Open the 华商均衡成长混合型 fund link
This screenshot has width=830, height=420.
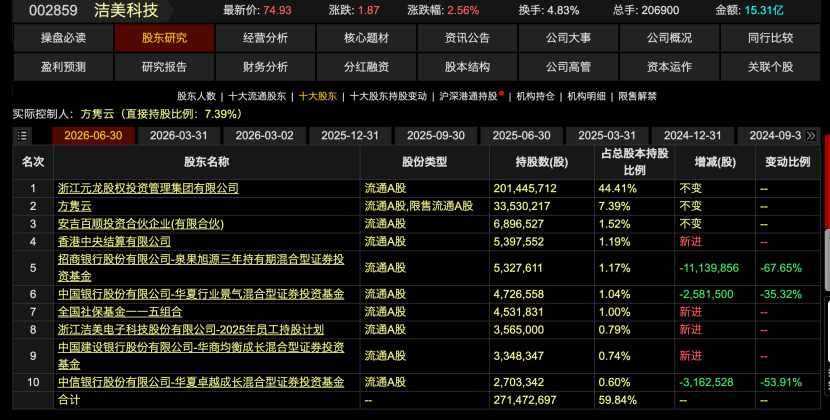[x=201, y=356]
